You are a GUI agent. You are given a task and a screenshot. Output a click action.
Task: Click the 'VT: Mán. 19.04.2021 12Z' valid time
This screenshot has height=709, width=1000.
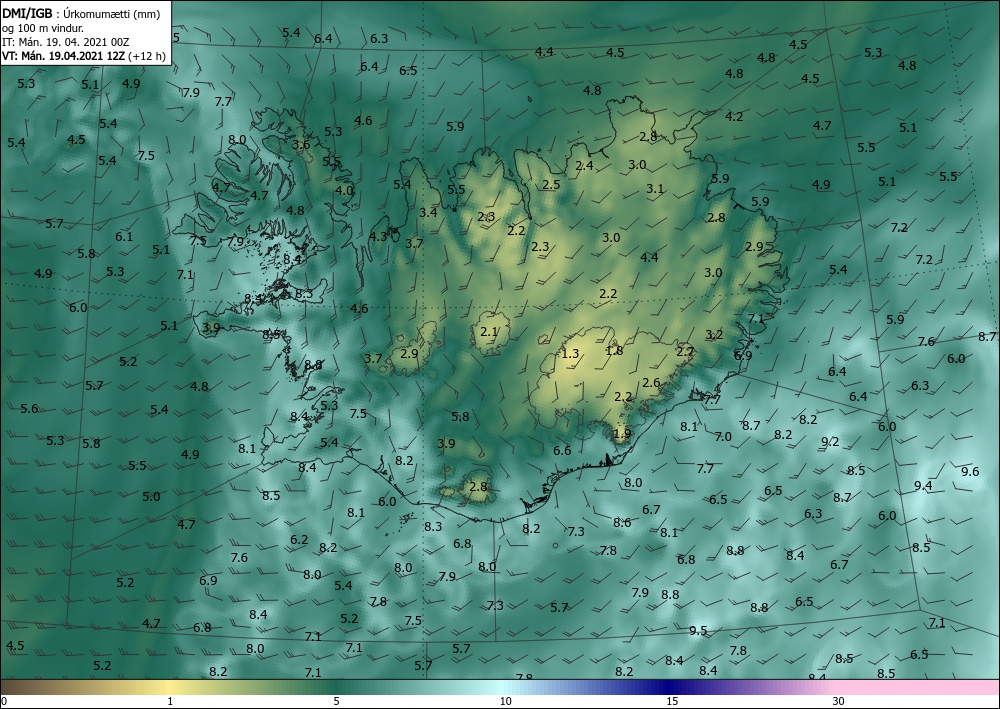coord(64,56)
